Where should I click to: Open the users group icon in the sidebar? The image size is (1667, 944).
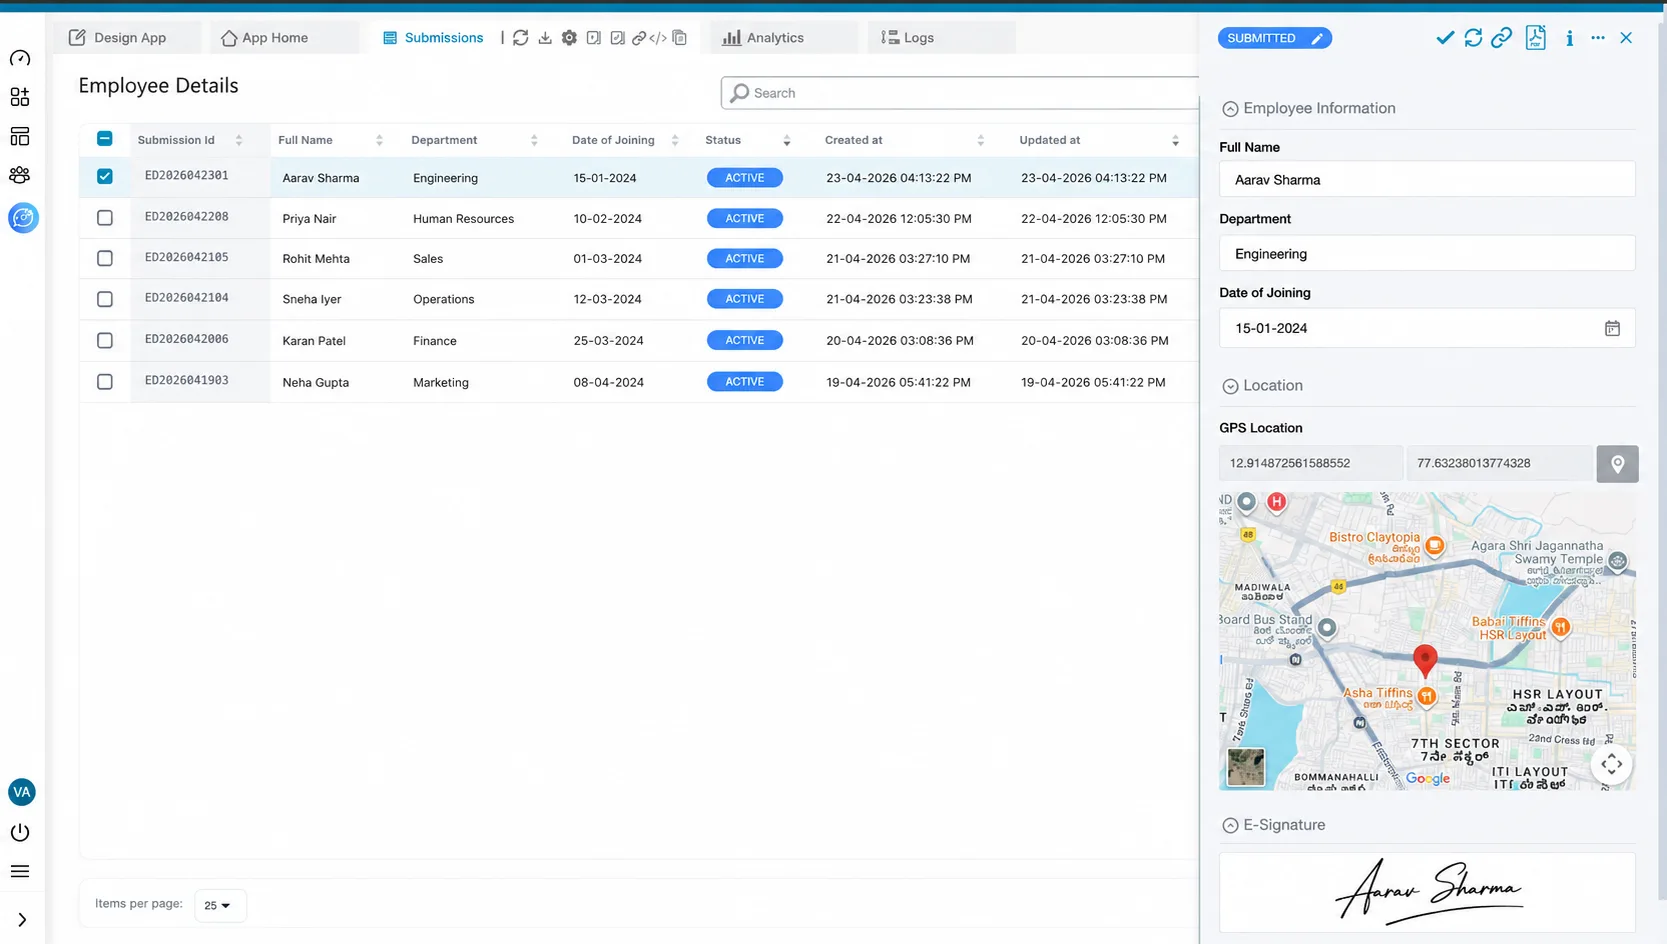pyautogui.click(x=20, y=175)
